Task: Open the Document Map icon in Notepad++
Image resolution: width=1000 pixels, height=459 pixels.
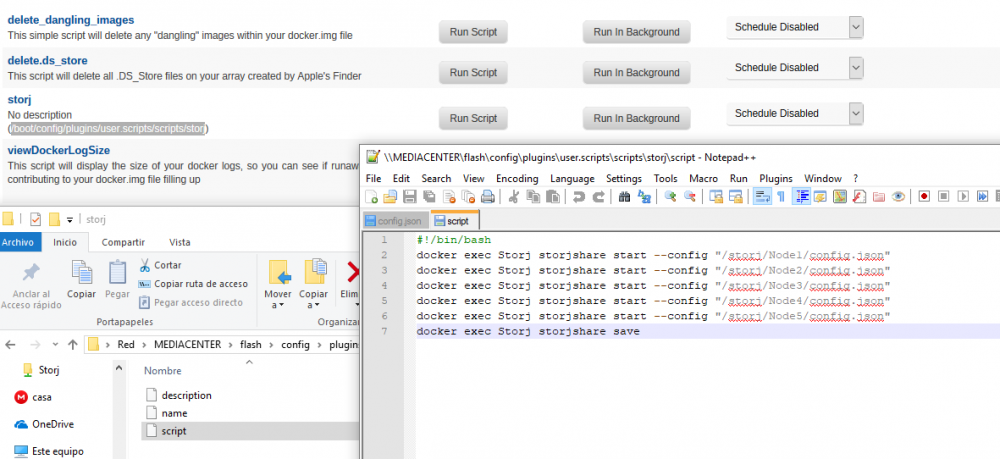Action: coord(840,196)
